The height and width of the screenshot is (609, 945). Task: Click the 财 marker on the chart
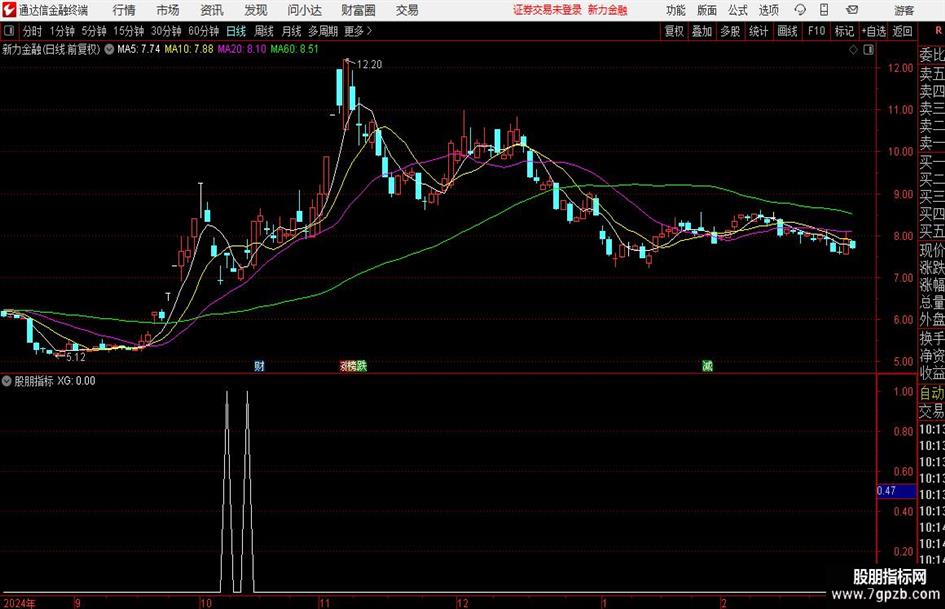coord(259,365)
